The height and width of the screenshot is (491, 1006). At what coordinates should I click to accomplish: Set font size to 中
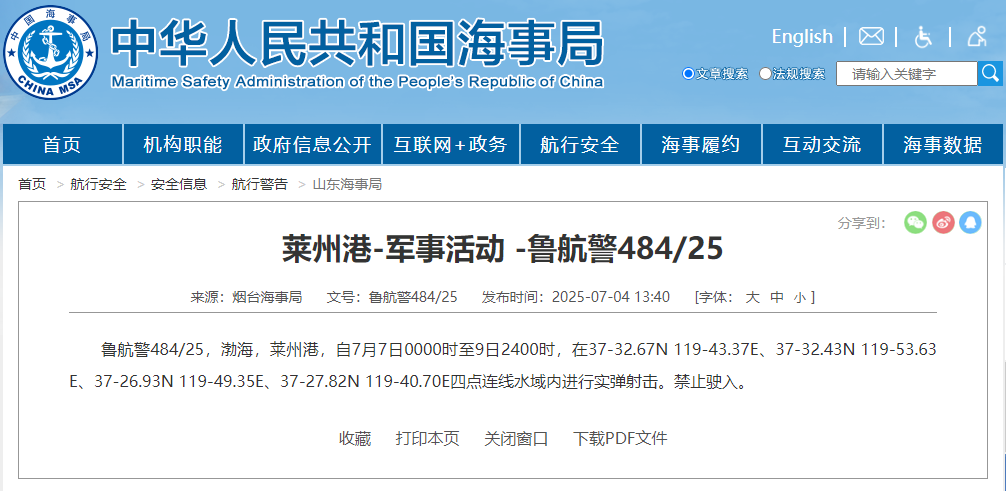pos(776,297)
